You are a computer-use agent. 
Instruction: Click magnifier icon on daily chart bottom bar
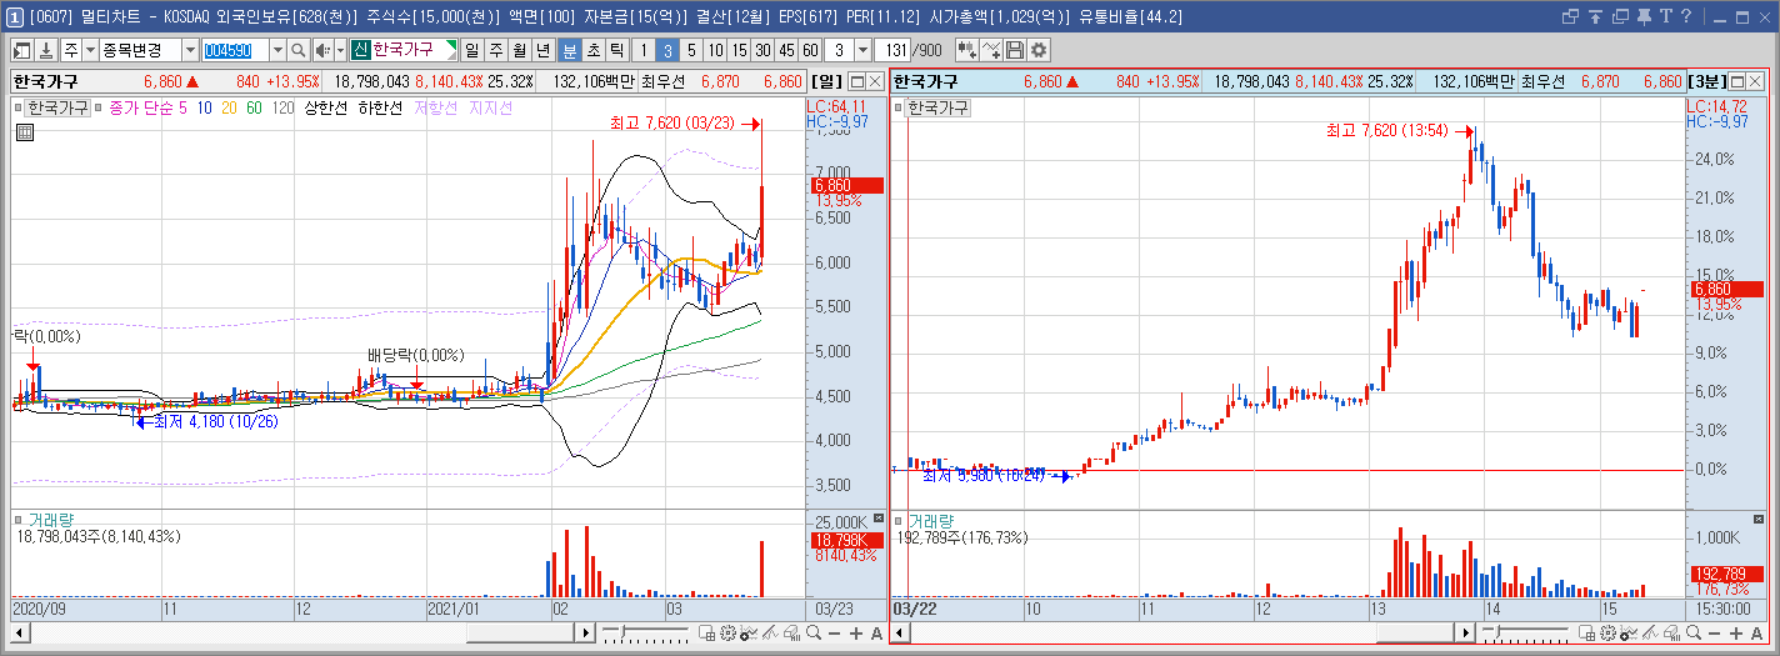pyautogui.click(x=814, y=633)
